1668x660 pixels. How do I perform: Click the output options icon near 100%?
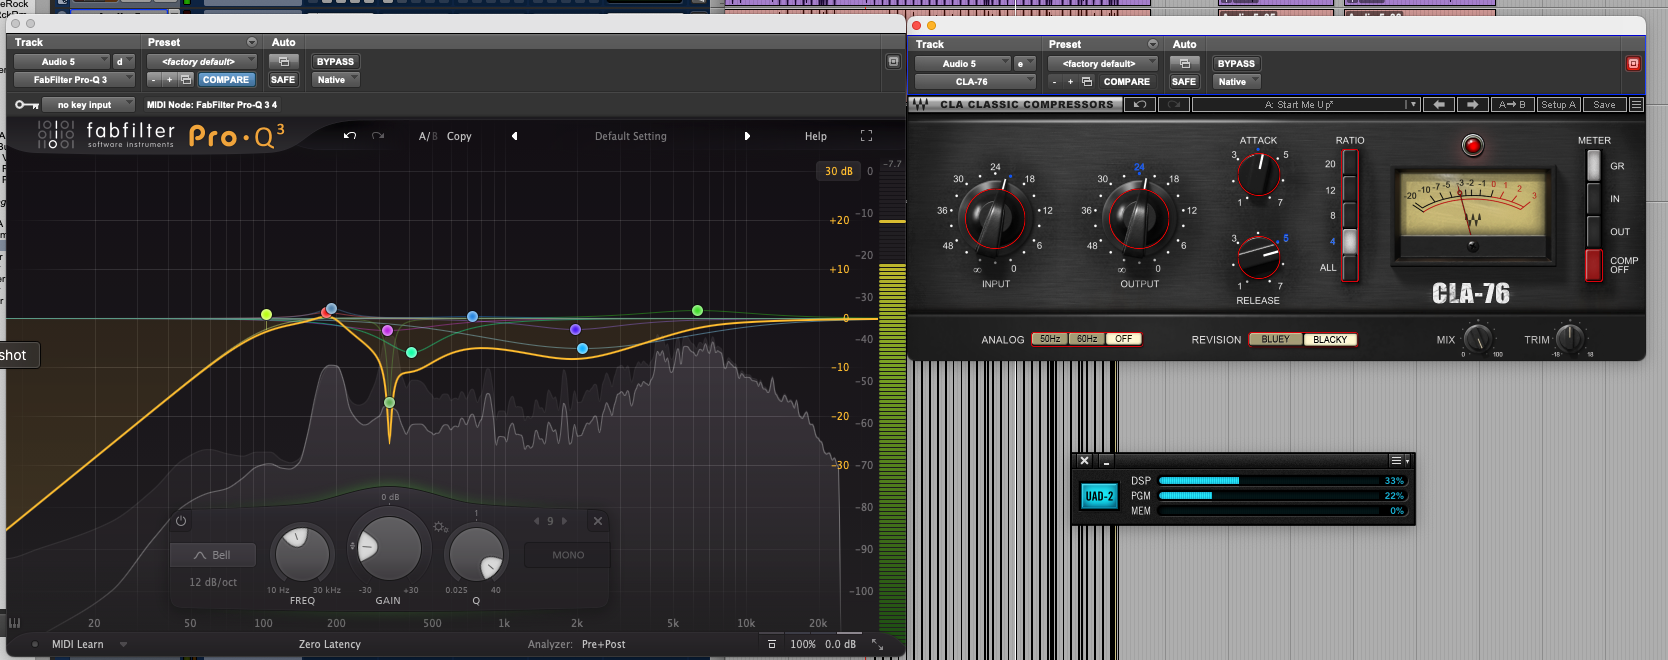coord(771,644)
